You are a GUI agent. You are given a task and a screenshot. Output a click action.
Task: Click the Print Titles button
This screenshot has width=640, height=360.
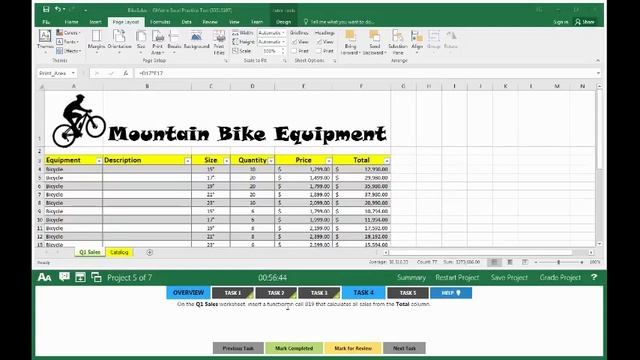tap(219, 42)
